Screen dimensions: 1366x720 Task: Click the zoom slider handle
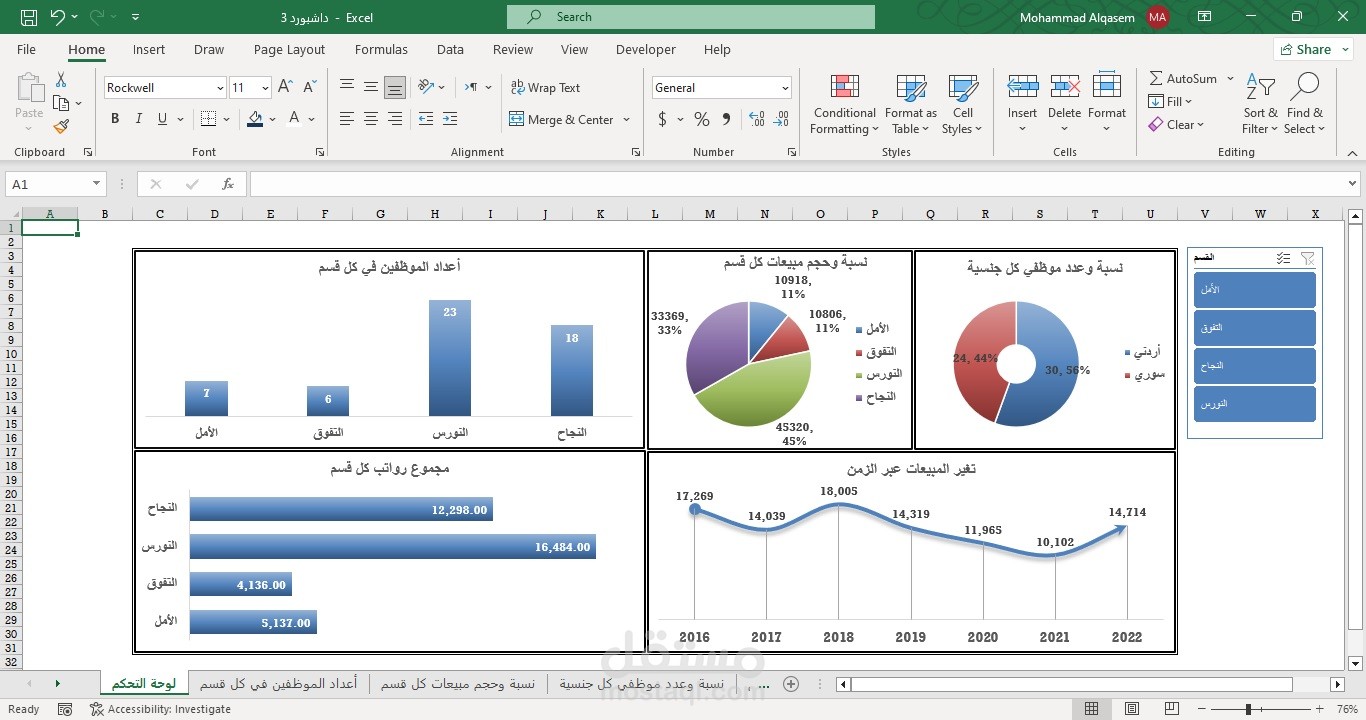point(1248,709)
